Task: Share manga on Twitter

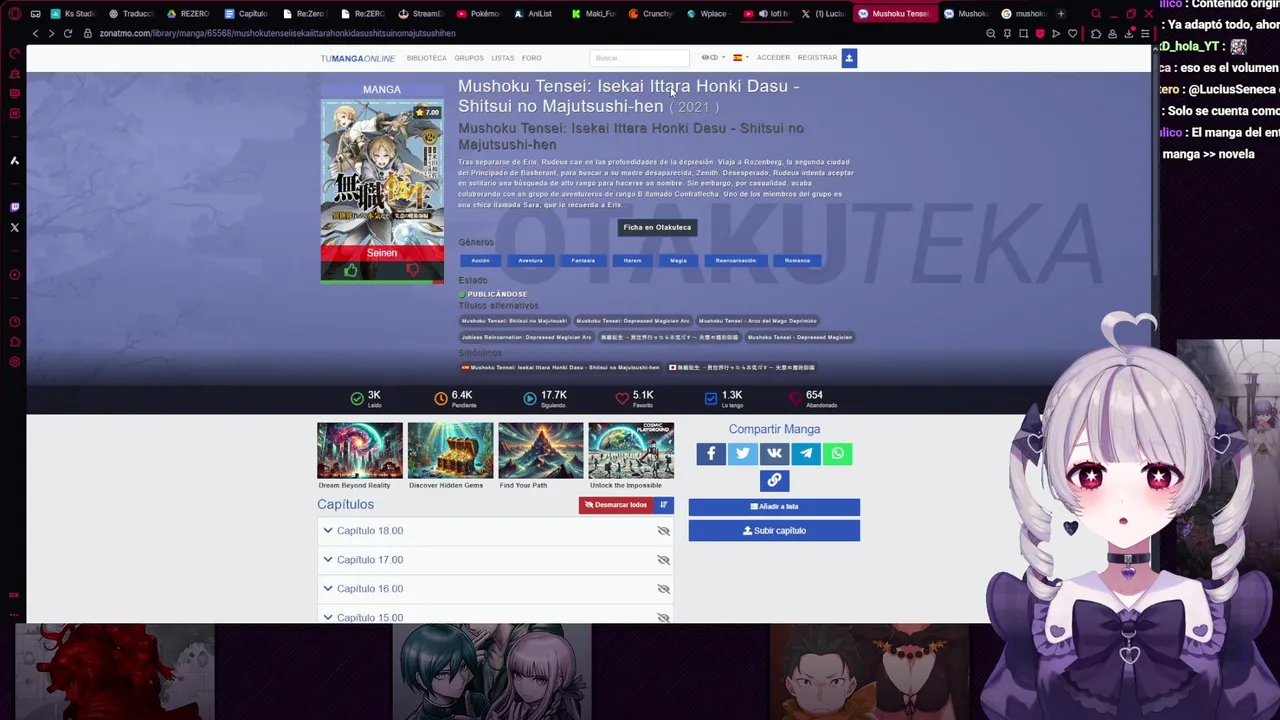Action: [743, 454]
